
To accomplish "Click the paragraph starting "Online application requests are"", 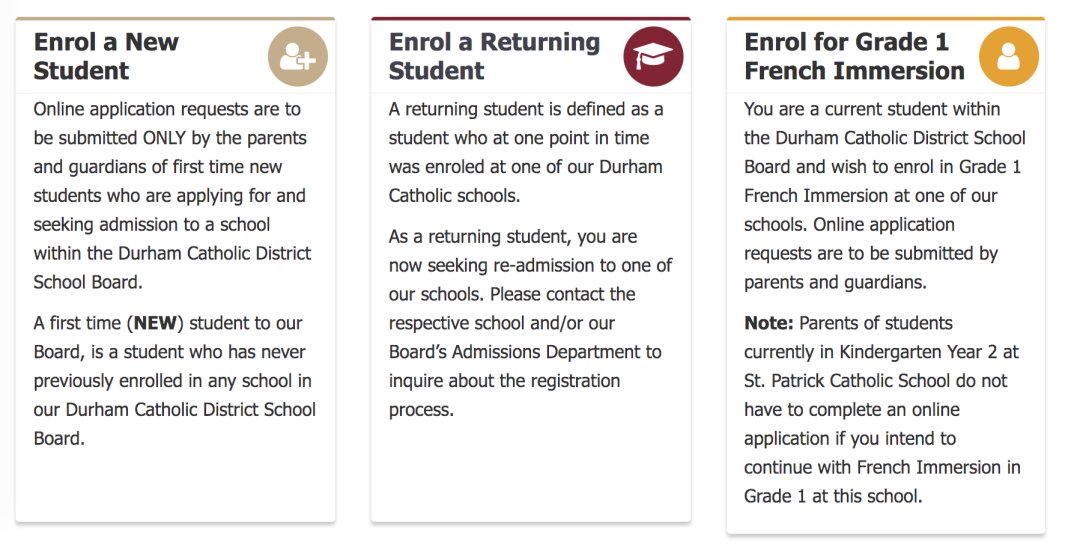I will click(x=170, y=195).
